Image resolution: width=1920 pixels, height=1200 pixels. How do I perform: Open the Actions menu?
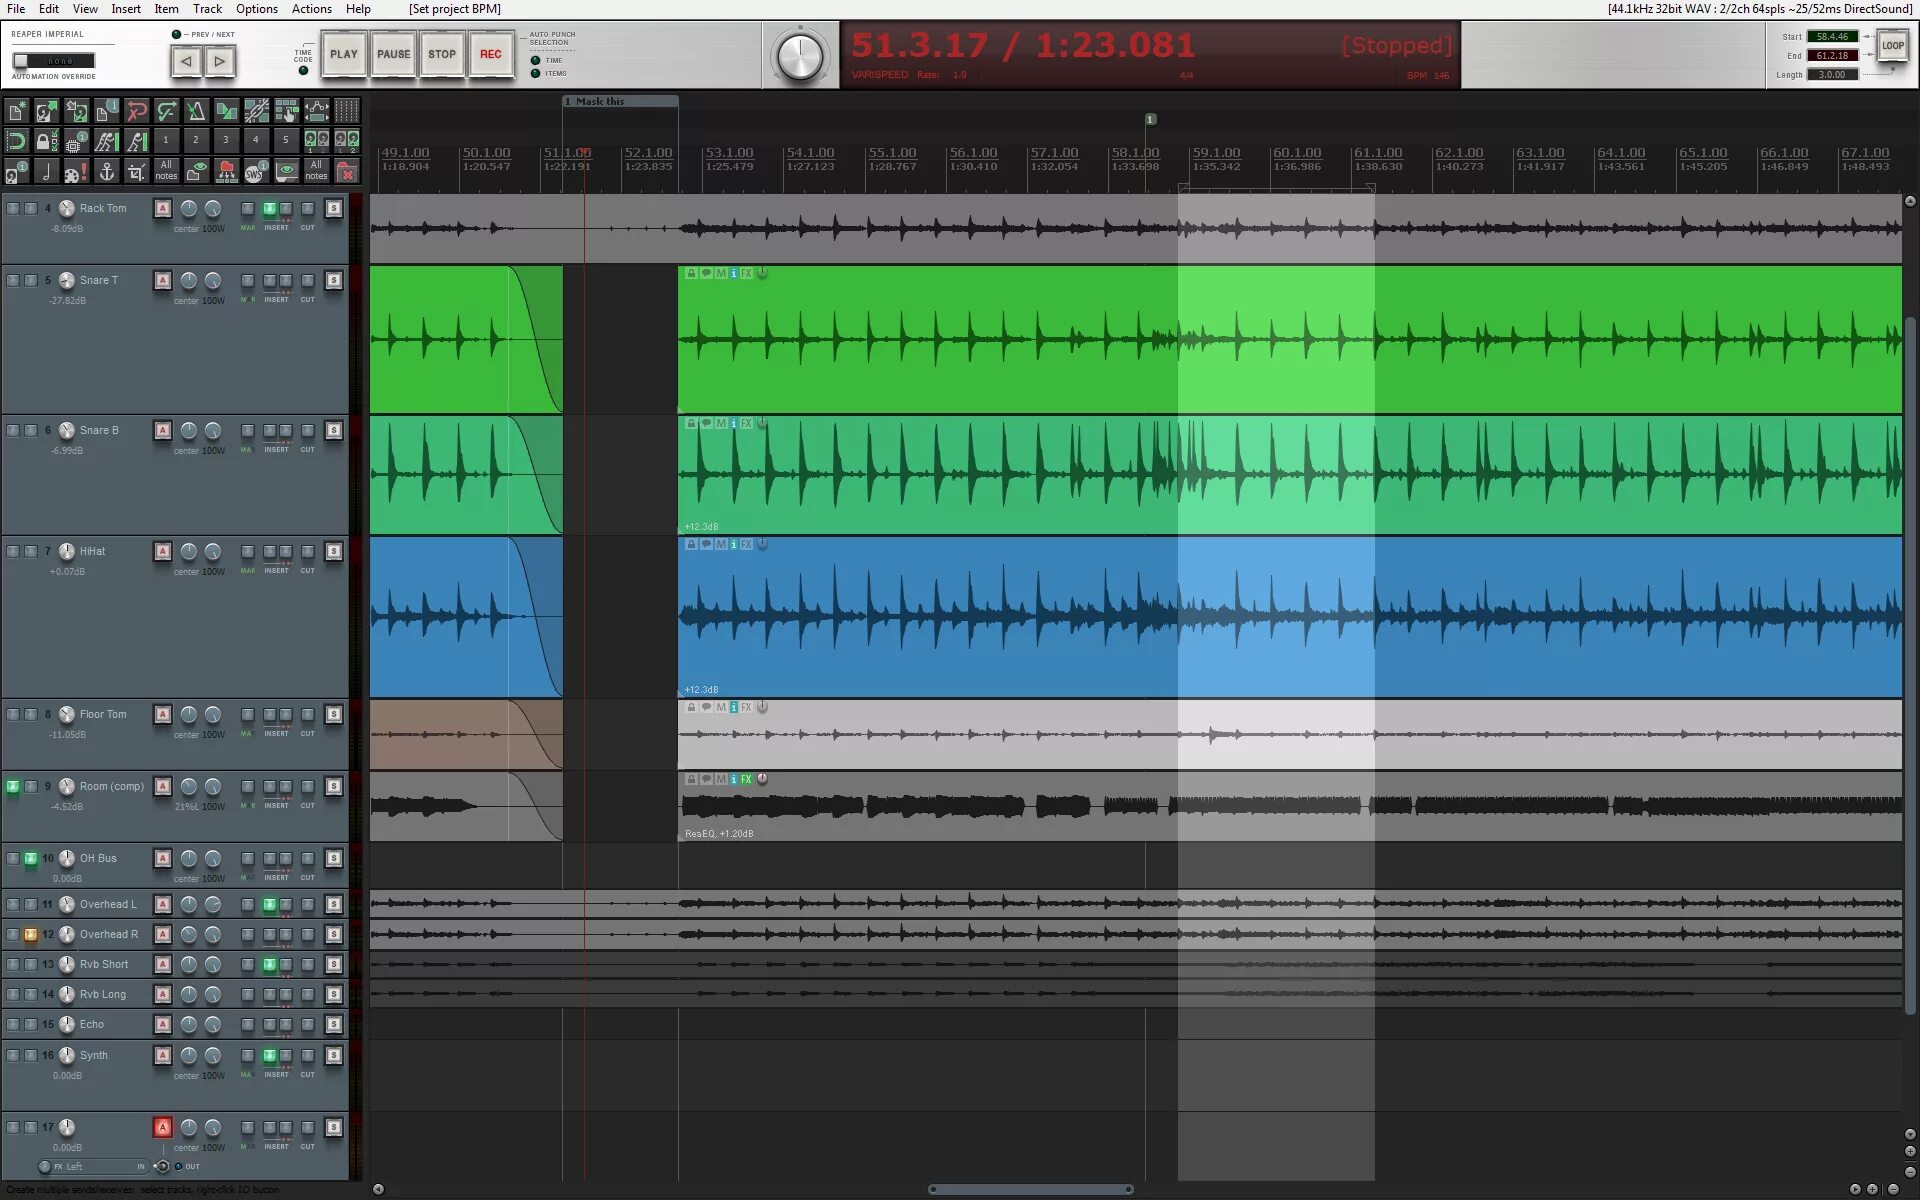pyautogui.click(x=311, y=9)
